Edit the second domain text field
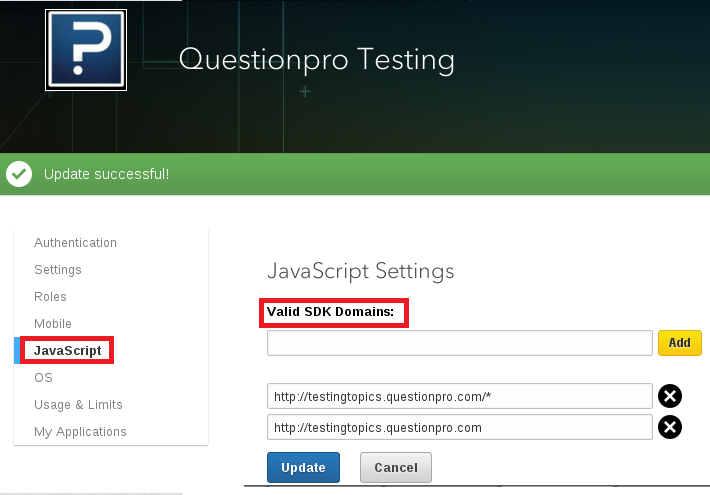Viewport: 710px width, 495px height. tap(459, 427)
